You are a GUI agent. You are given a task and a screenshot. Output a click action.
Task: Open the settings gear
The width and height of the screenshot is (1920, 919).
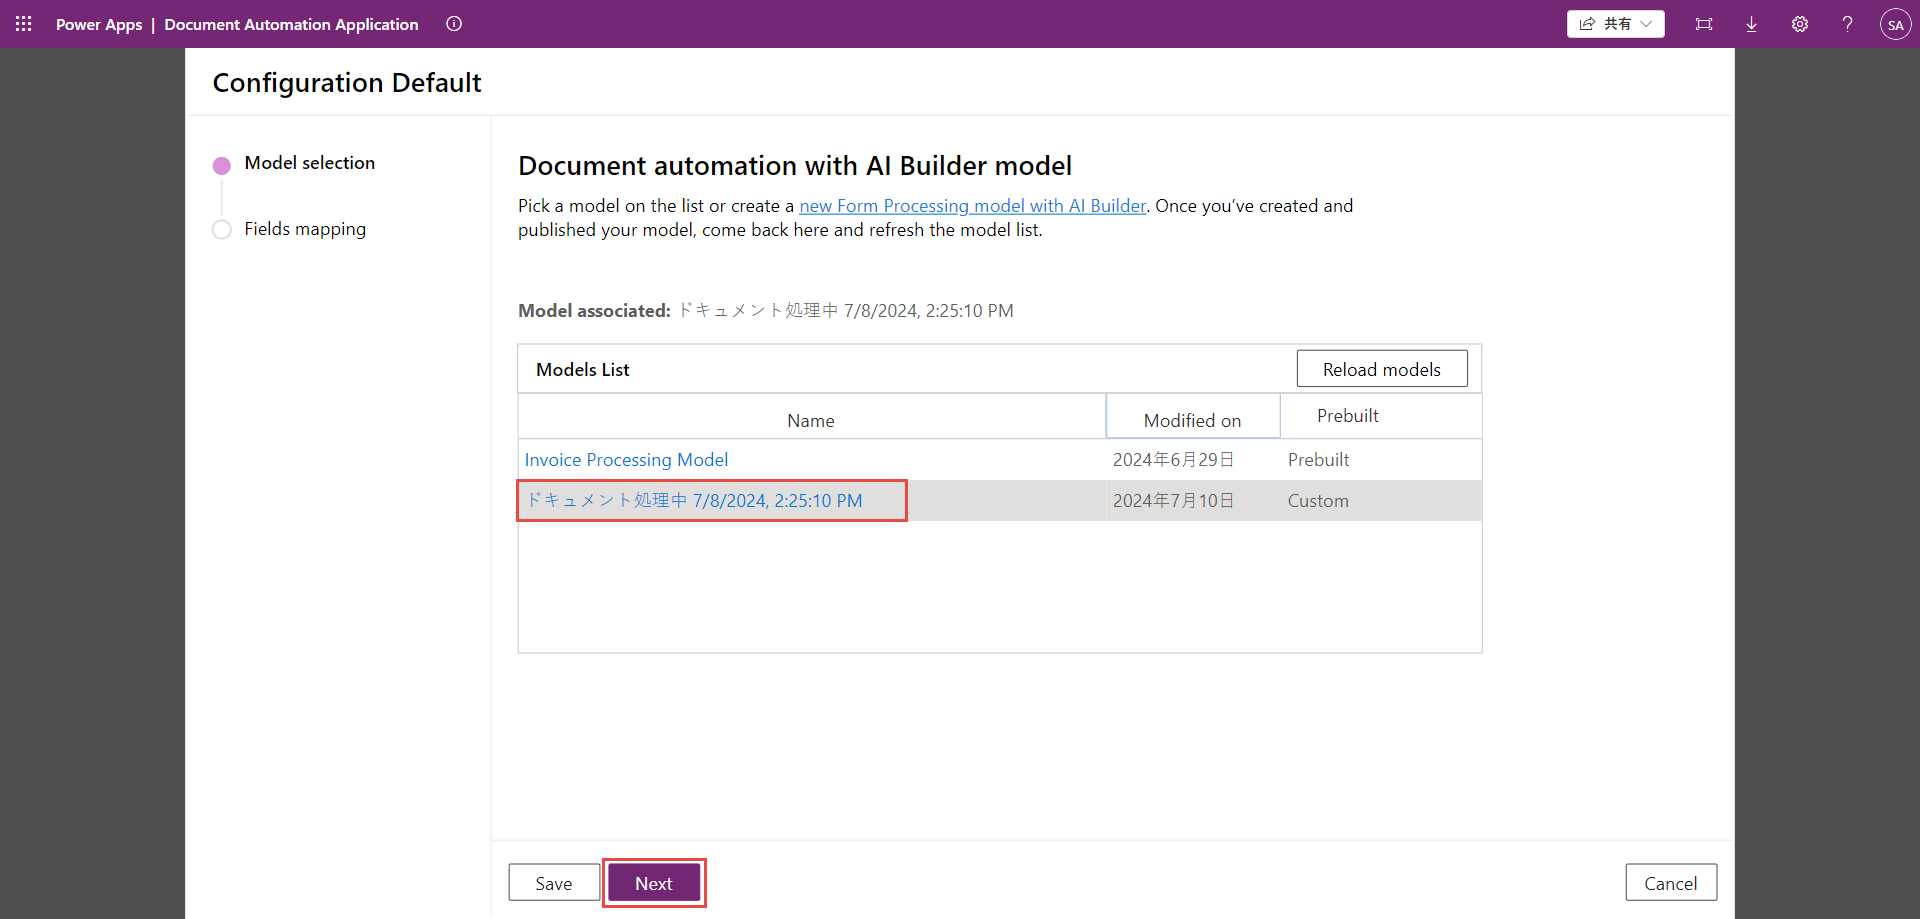click(x=1800, y=24)
